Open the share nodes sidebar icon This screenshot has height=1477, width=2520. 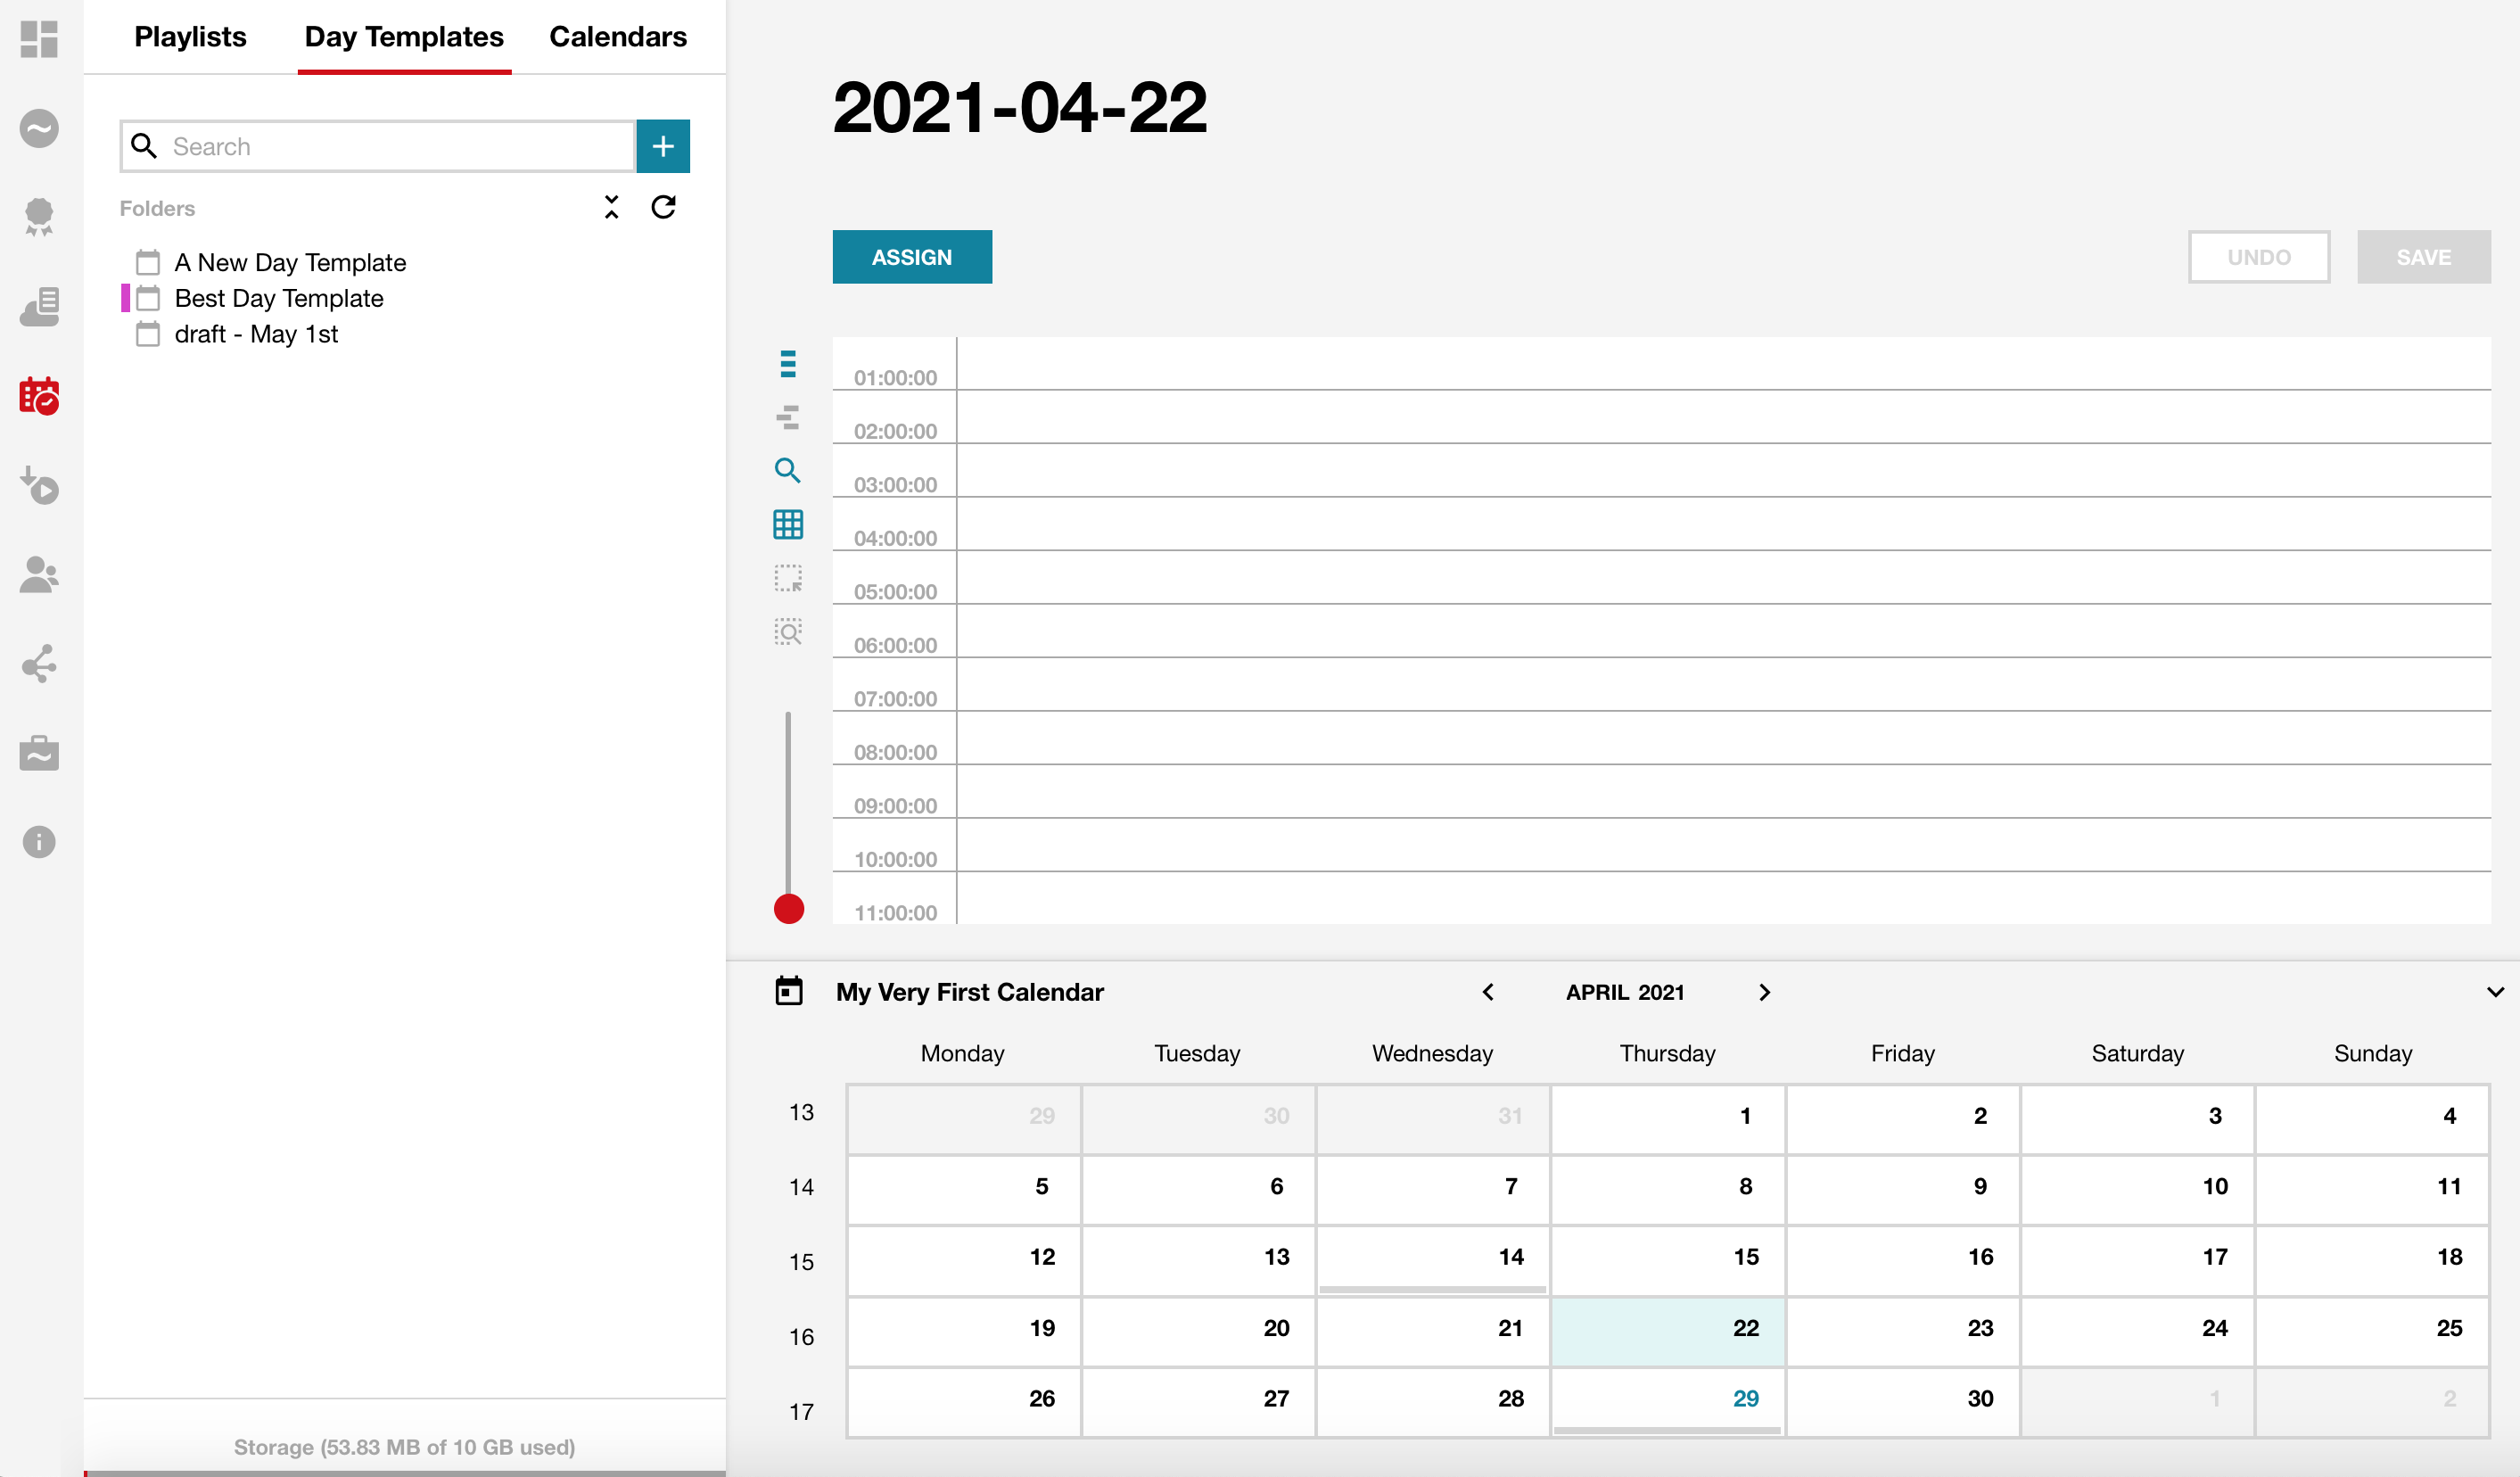[x=39, y=664]
